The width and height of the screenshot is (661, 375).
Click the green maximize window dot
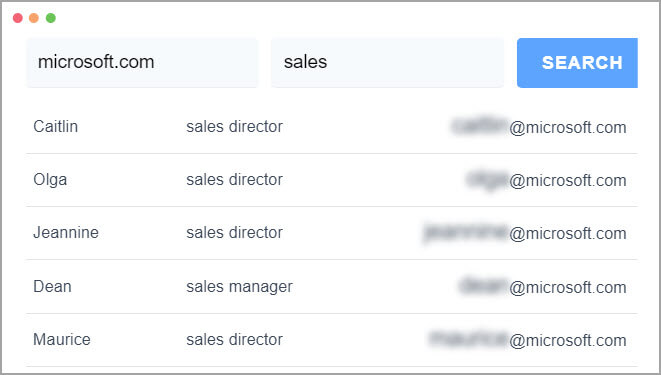point(51,18)
